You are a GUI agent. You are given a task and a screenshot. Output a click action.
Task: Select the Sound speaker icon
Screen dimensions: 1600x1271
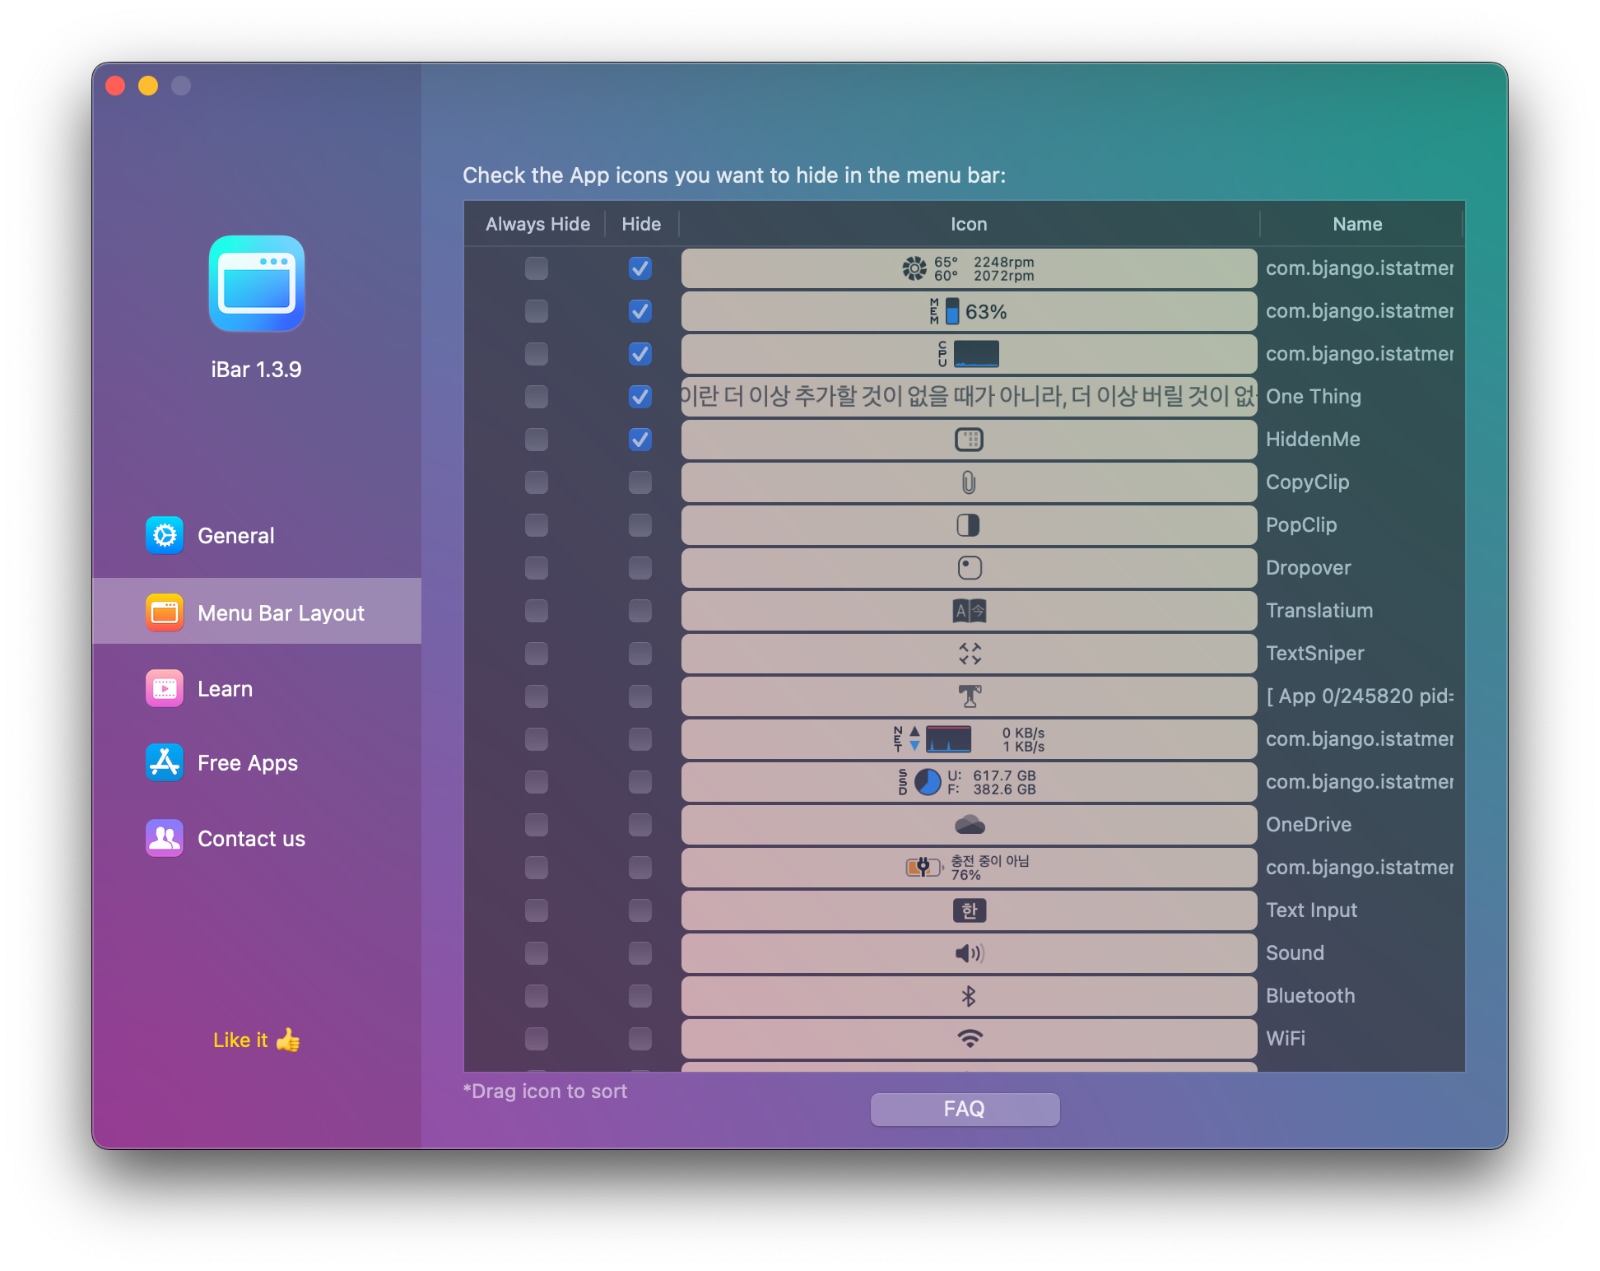coord(969,953)
